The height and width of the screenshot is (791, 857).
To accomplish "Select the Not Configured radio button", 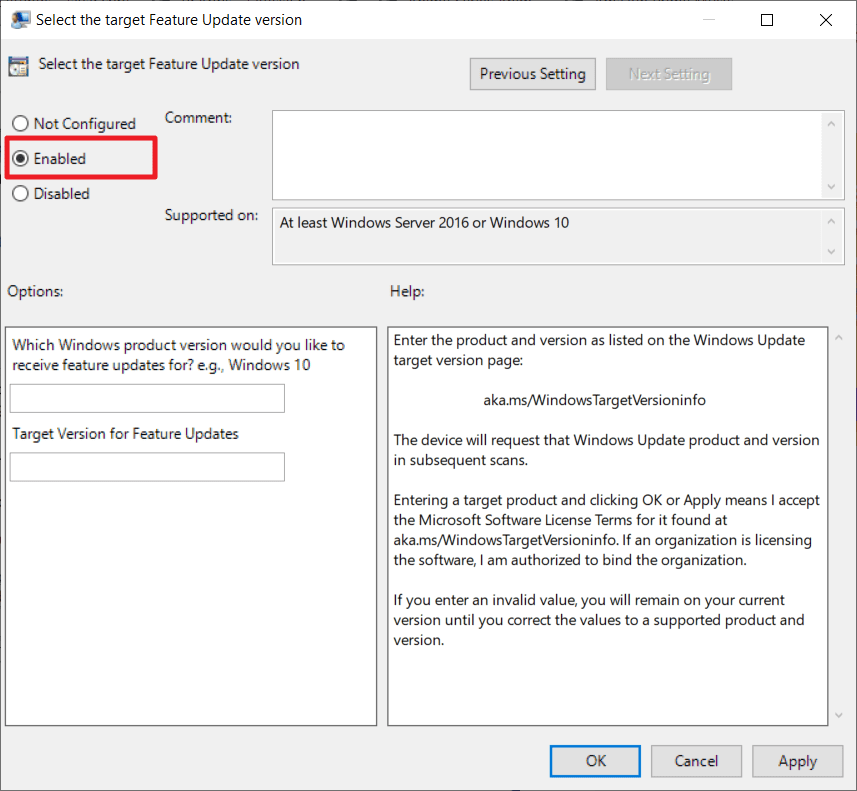I will (x=20, y=124).
